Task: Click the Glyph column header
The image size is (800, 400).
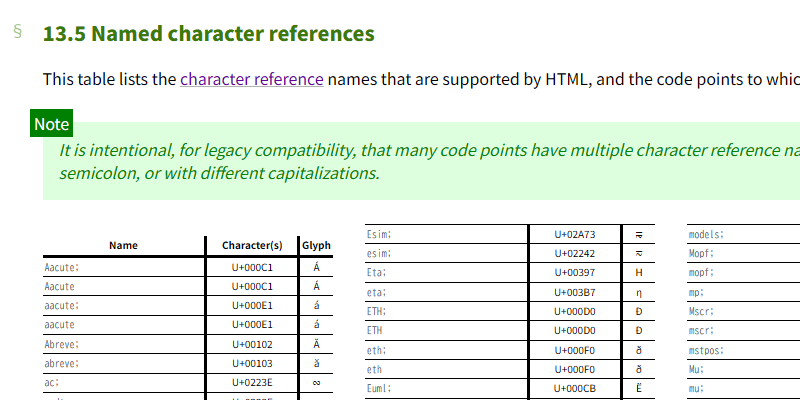Action: [x=316, y=245]
